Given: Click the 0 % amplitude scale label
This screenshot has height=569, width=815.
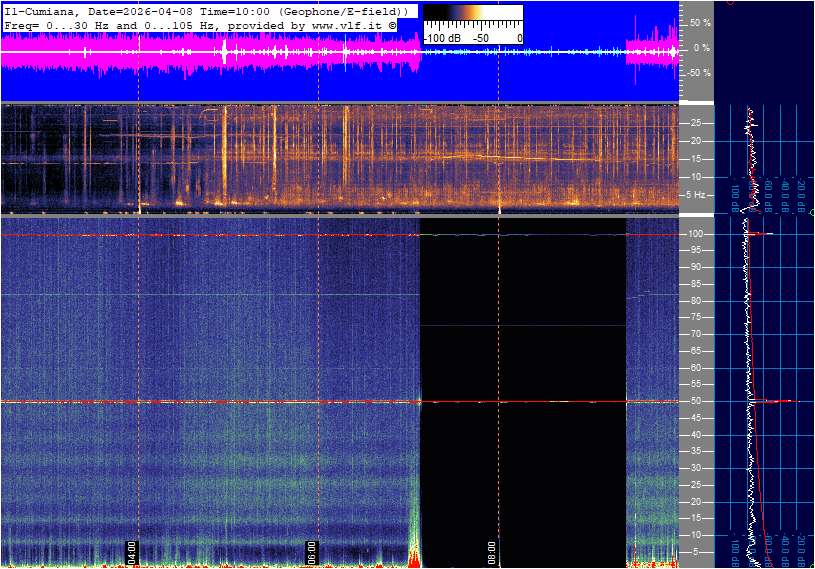Looking at the screenshot, I should [703, 47].
